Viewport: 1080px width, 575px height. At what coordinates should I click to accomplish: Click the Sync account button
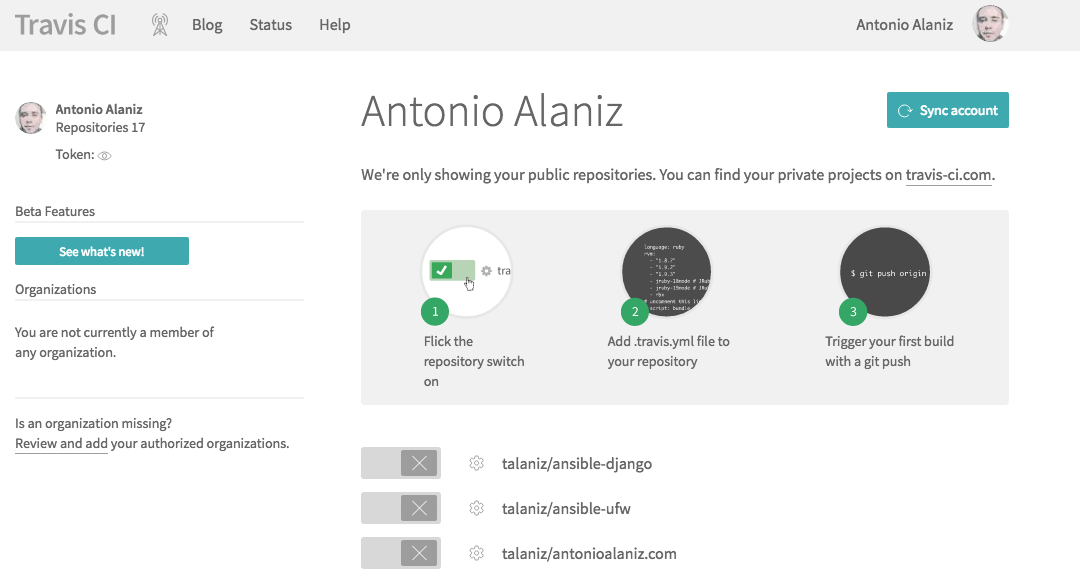pyautogui.click(x=948, y=110)
